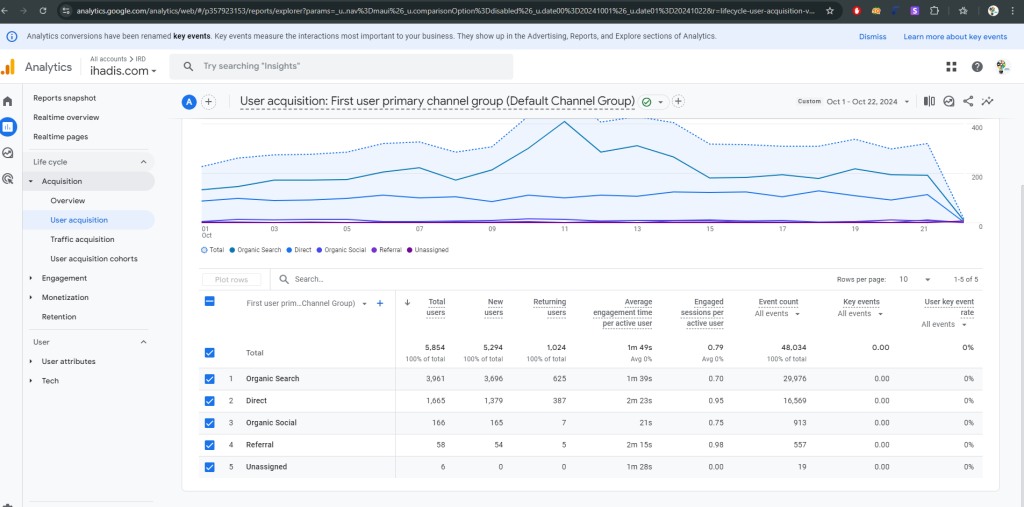Collapse the Life cycle section
This screenshot has width=1024, height=507.
pyautogui.click(x=143, y=162)
